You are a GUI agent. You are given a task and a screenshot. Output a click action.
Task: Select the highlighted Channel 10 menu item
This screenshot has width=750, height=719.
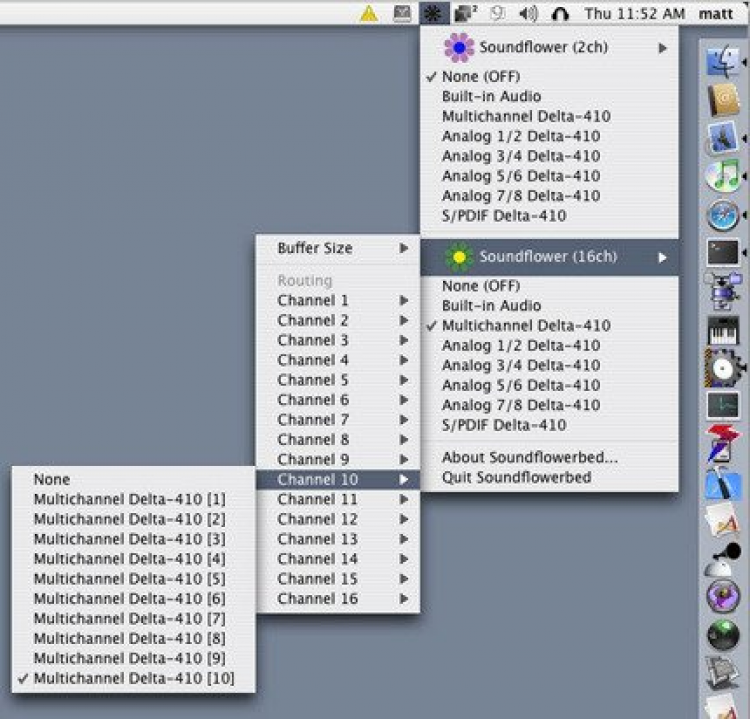[x=338, y=479]
